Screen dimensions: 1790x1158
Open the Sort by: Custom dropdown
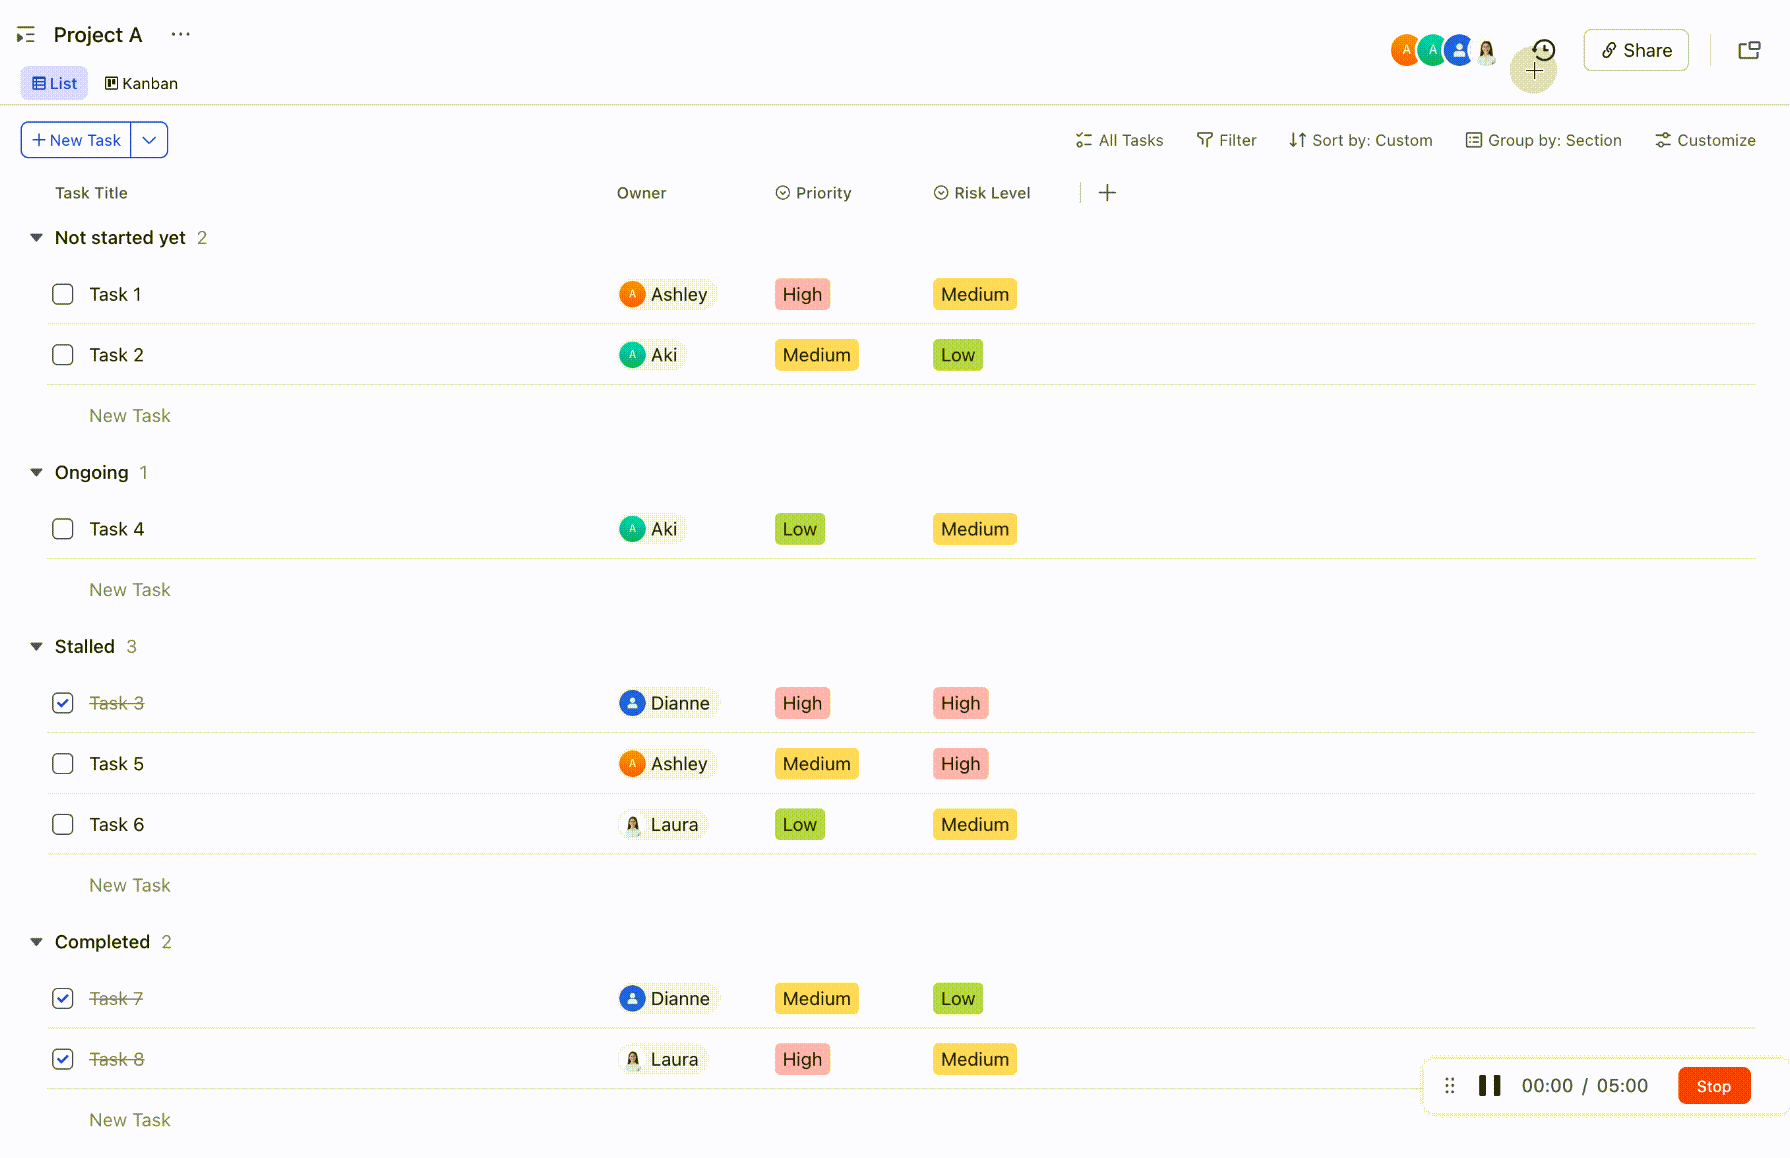1360,140
